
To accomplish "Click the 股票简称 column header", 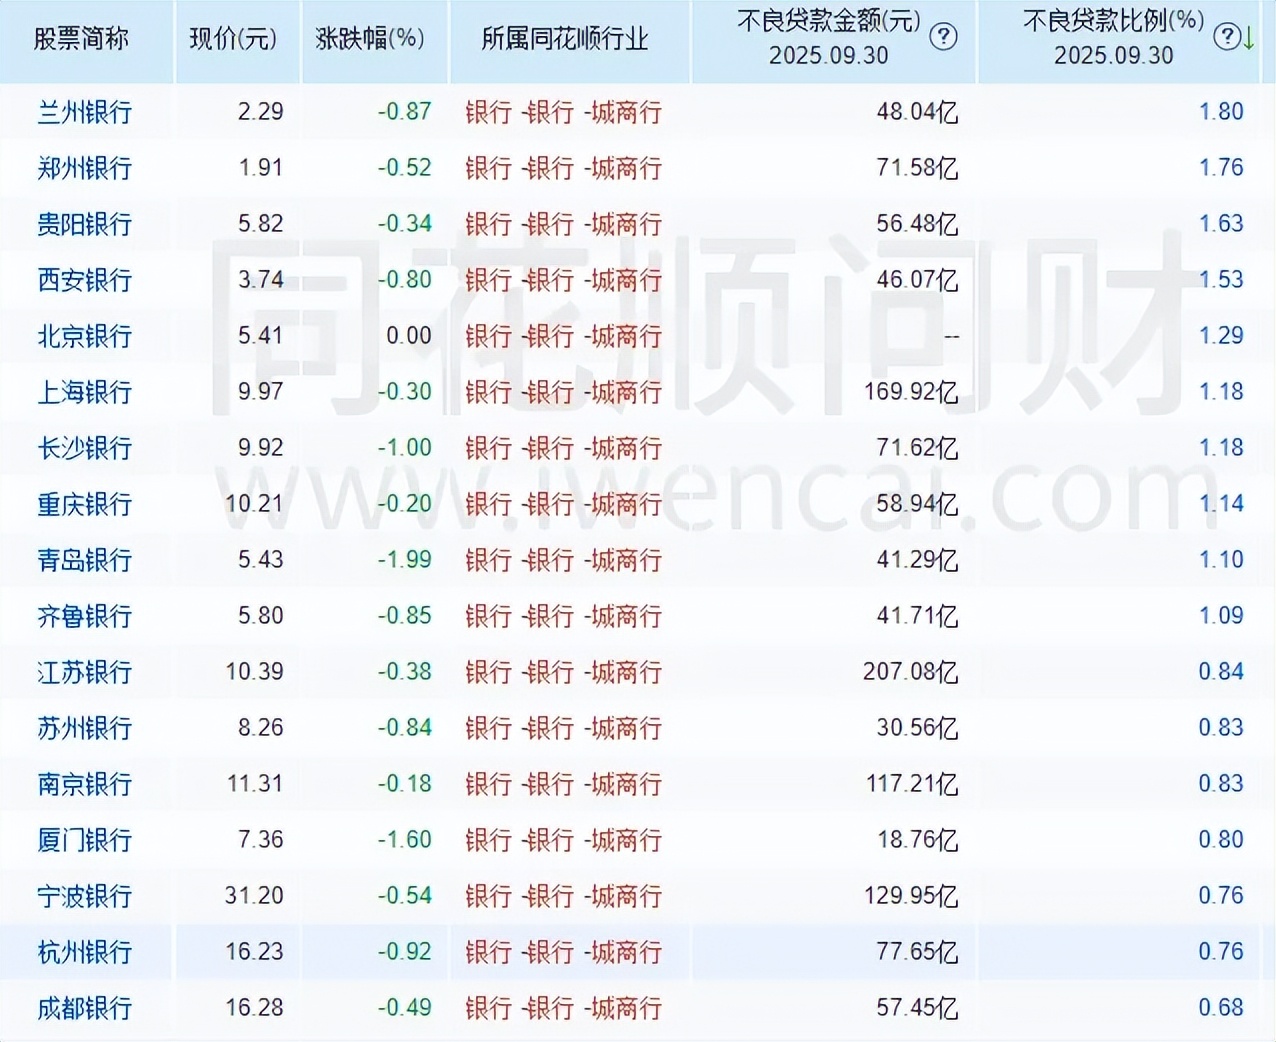I will [81, 39].
